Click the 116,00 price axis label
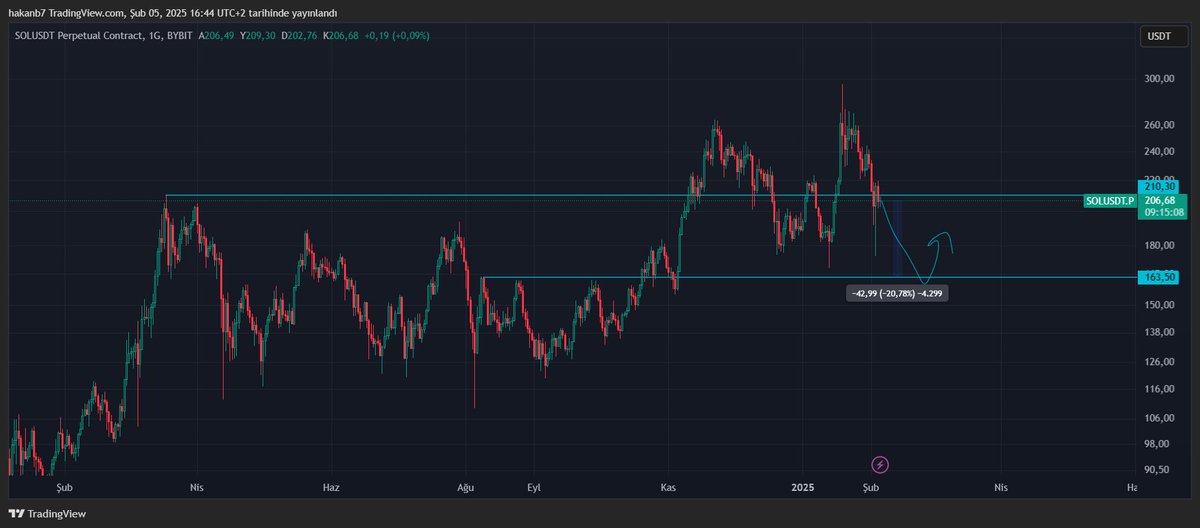The image size is (1200, 528). (x=1159, y=389)
